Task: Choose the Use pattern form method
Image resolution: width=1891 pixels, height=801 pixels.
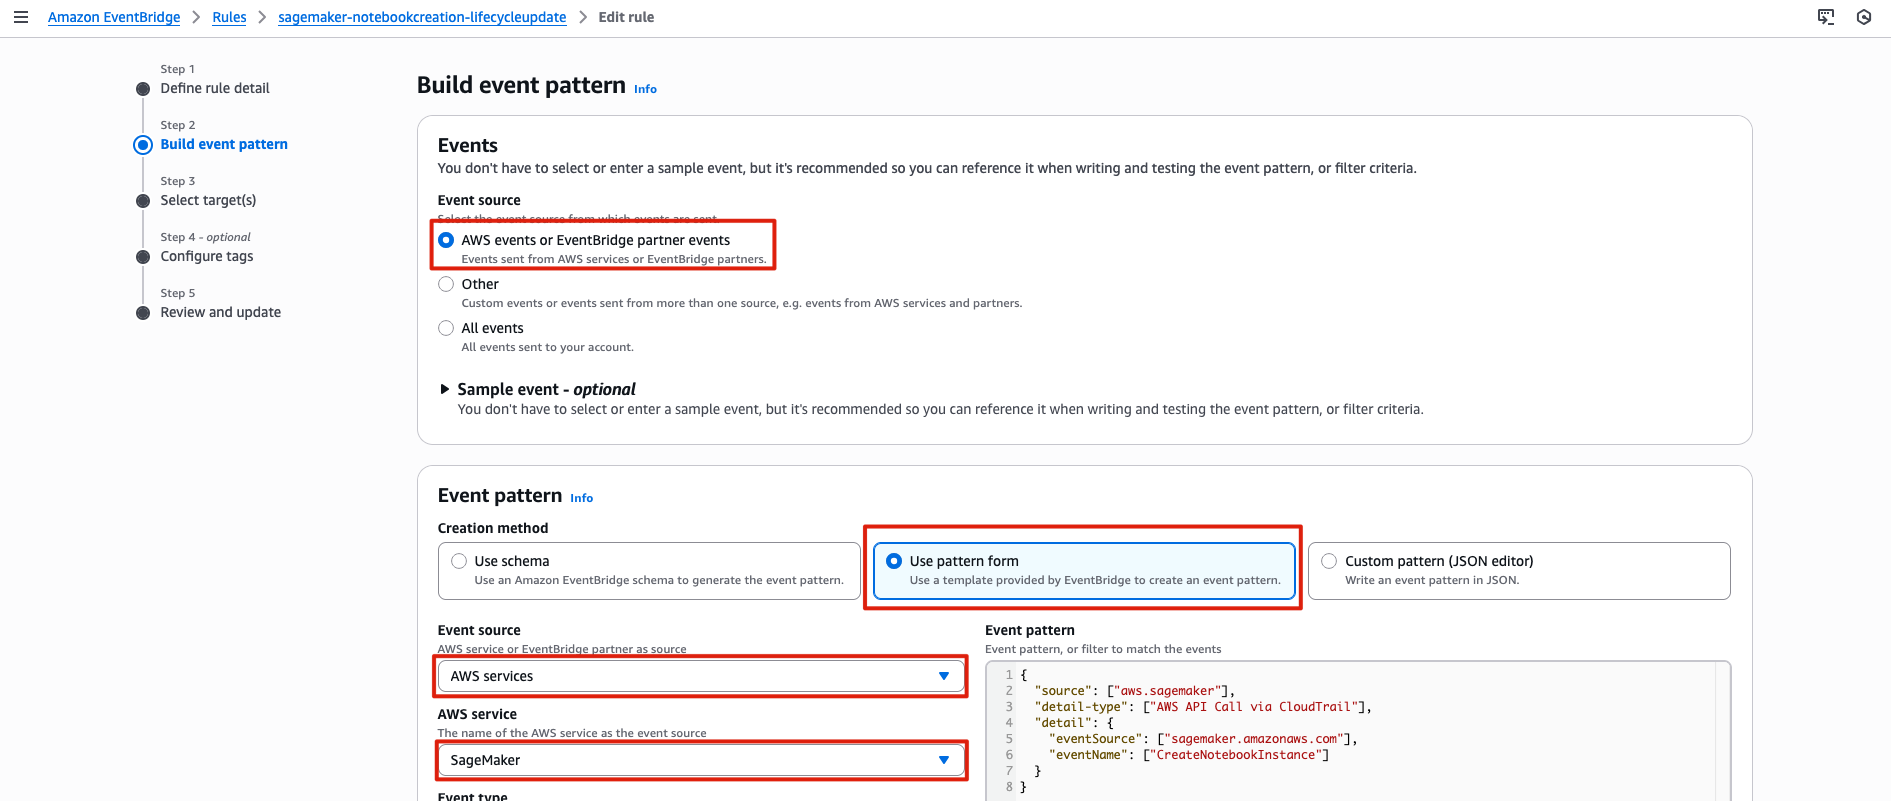Action: [894, 561]
